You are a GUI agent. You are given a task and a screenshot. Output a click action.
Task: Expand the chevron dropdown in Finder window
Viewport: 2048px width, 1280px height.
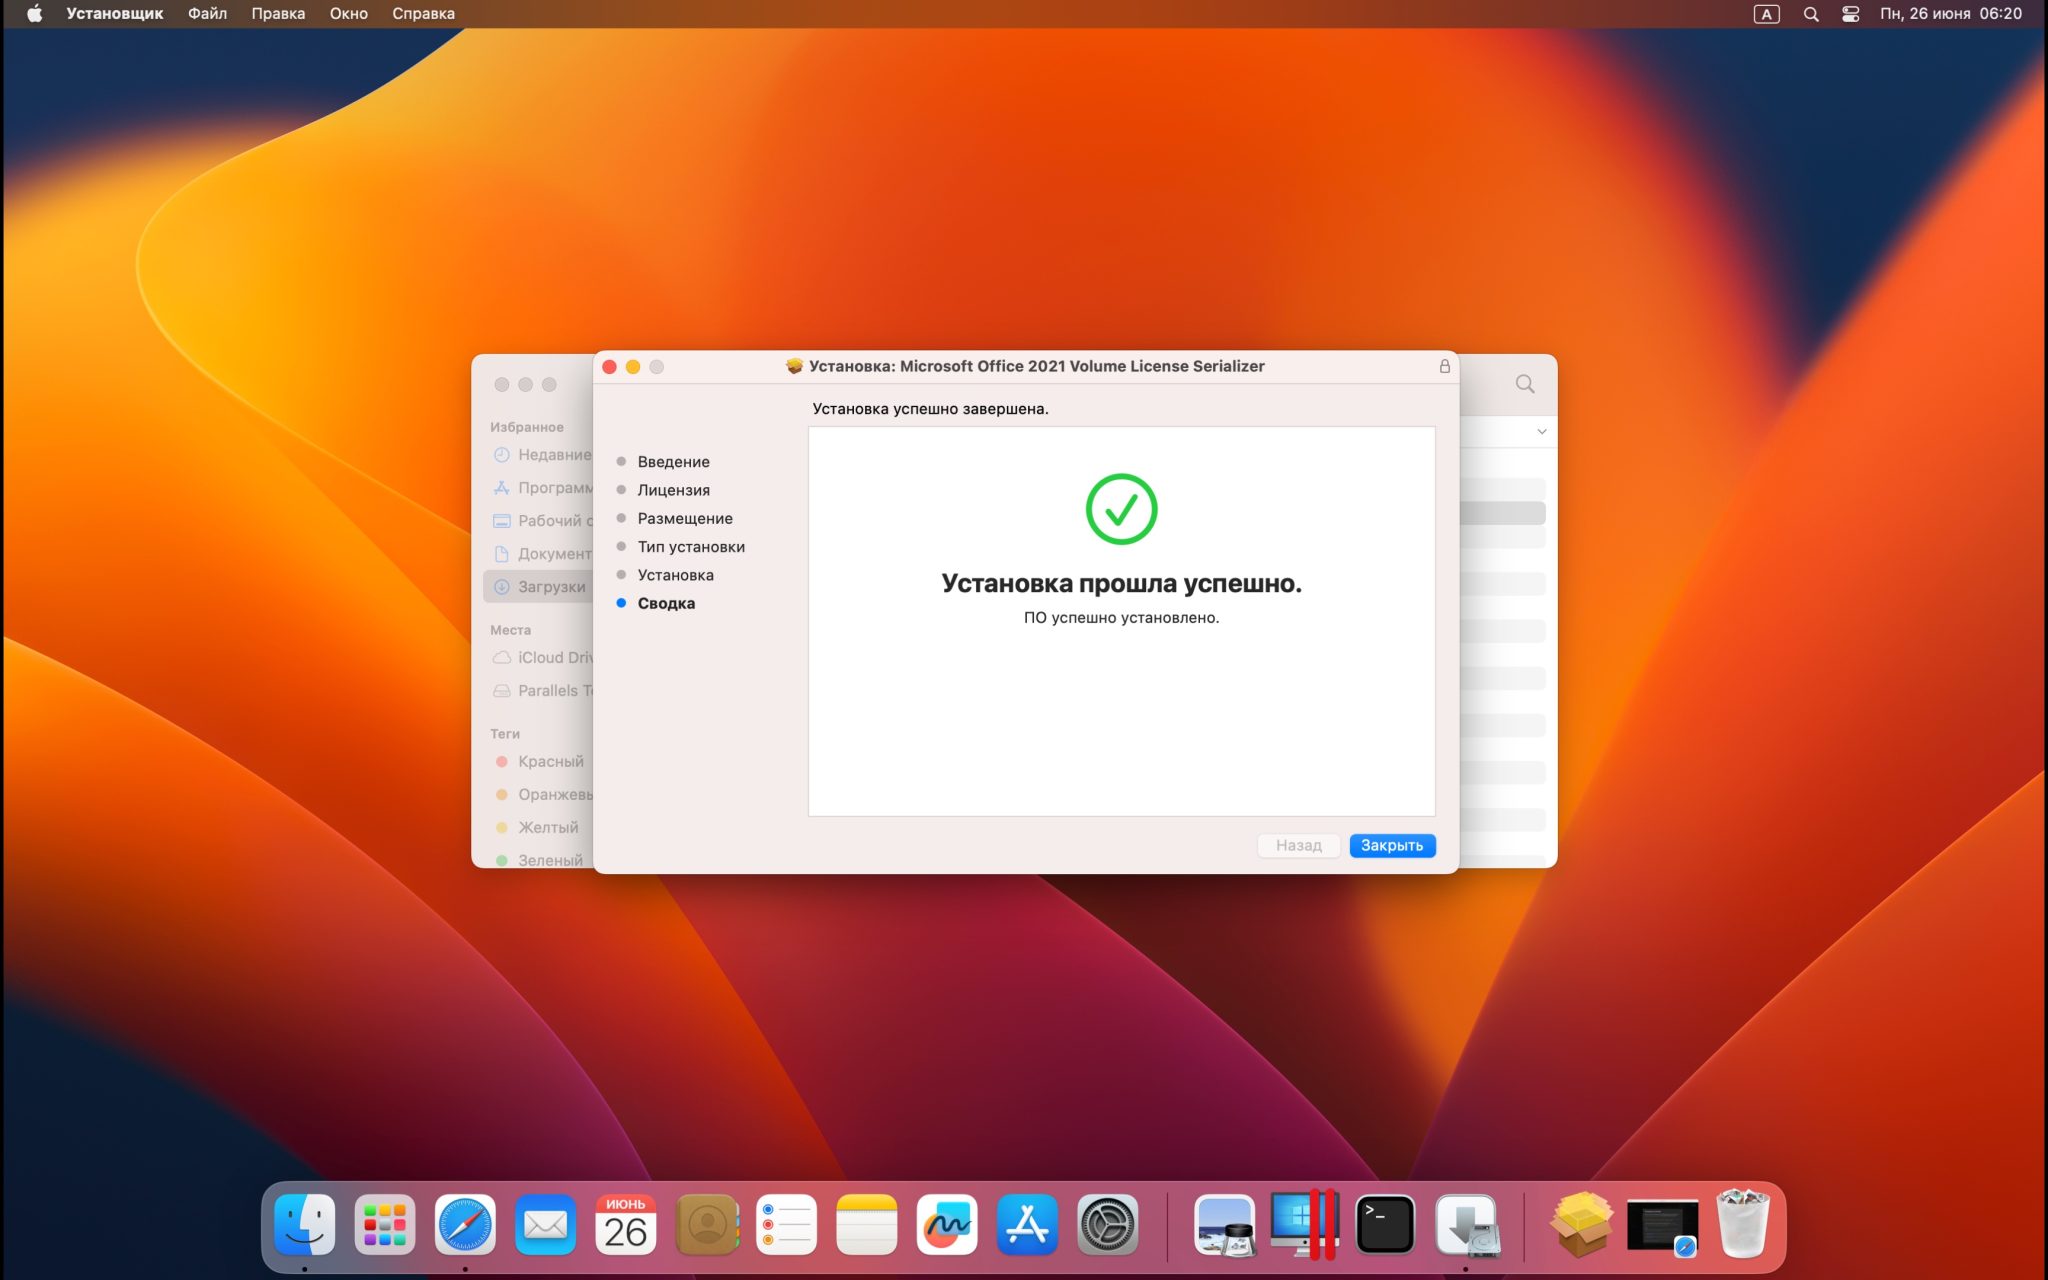point(1541,432)
